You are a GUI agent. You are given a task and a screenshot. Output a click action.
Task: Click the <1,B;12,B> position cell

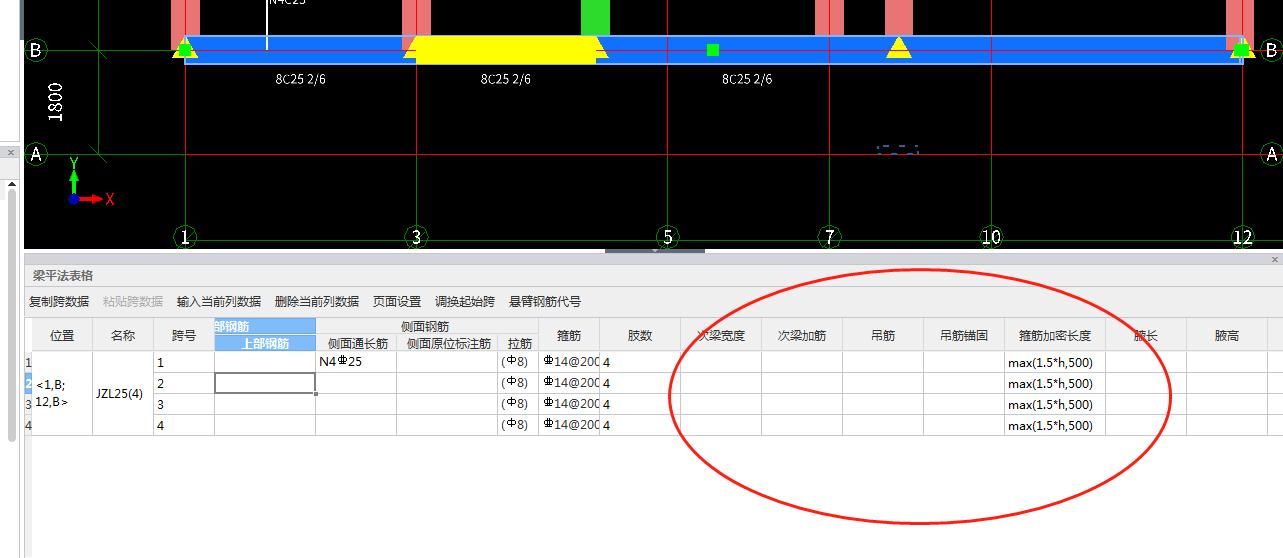[x=62, y=393]
